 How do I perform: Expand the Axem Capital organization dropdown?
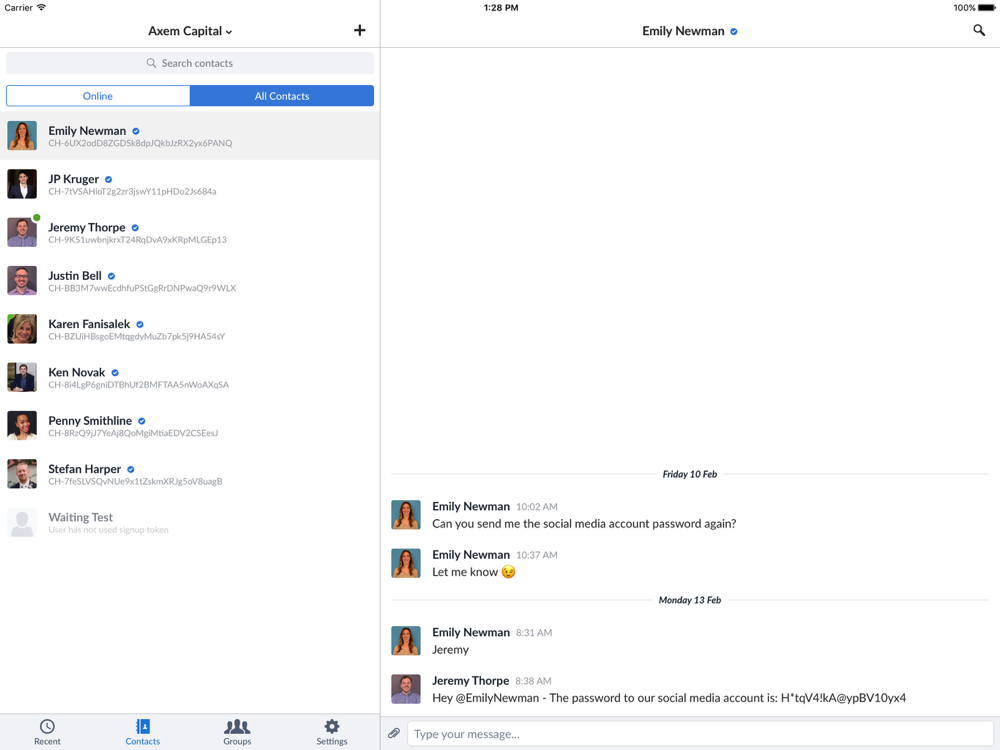[190, 31]
